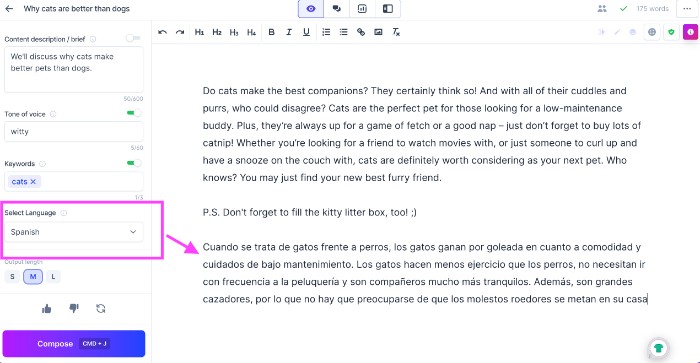Clear text formatting
The height and width of the screenshot is (363, 700).
(396, 32)
